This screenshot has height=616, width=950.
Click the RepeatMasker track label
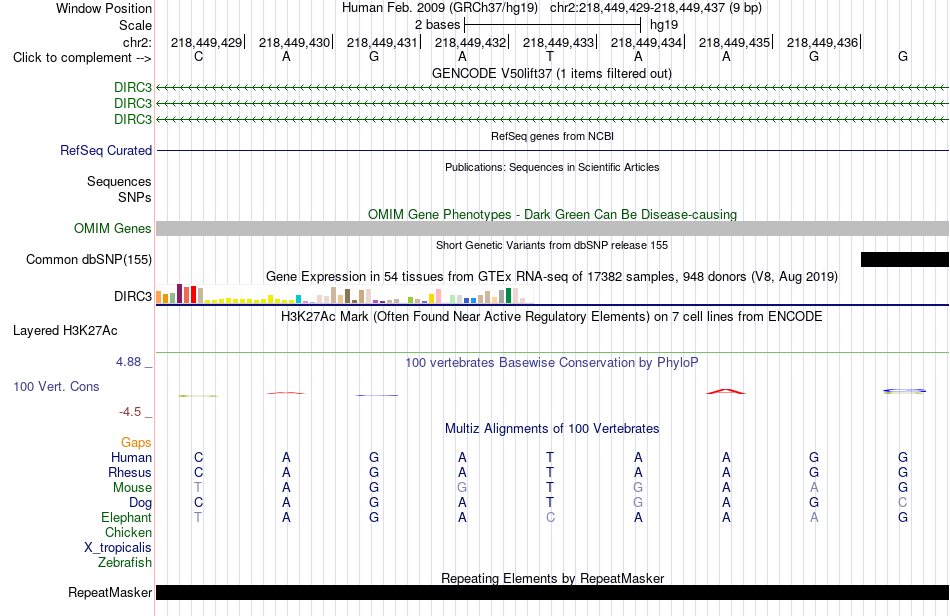[x=110, y=592]
